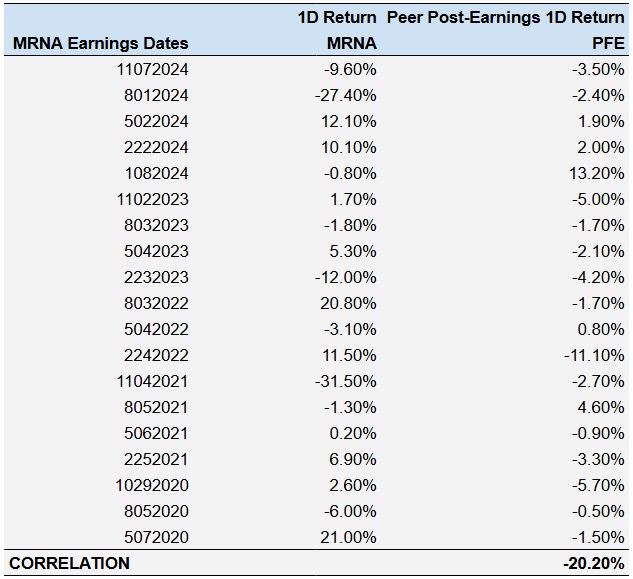Viewport: 633px width, 579px height.
Task: Click earnings date 8012024
Action: point(156,96)
